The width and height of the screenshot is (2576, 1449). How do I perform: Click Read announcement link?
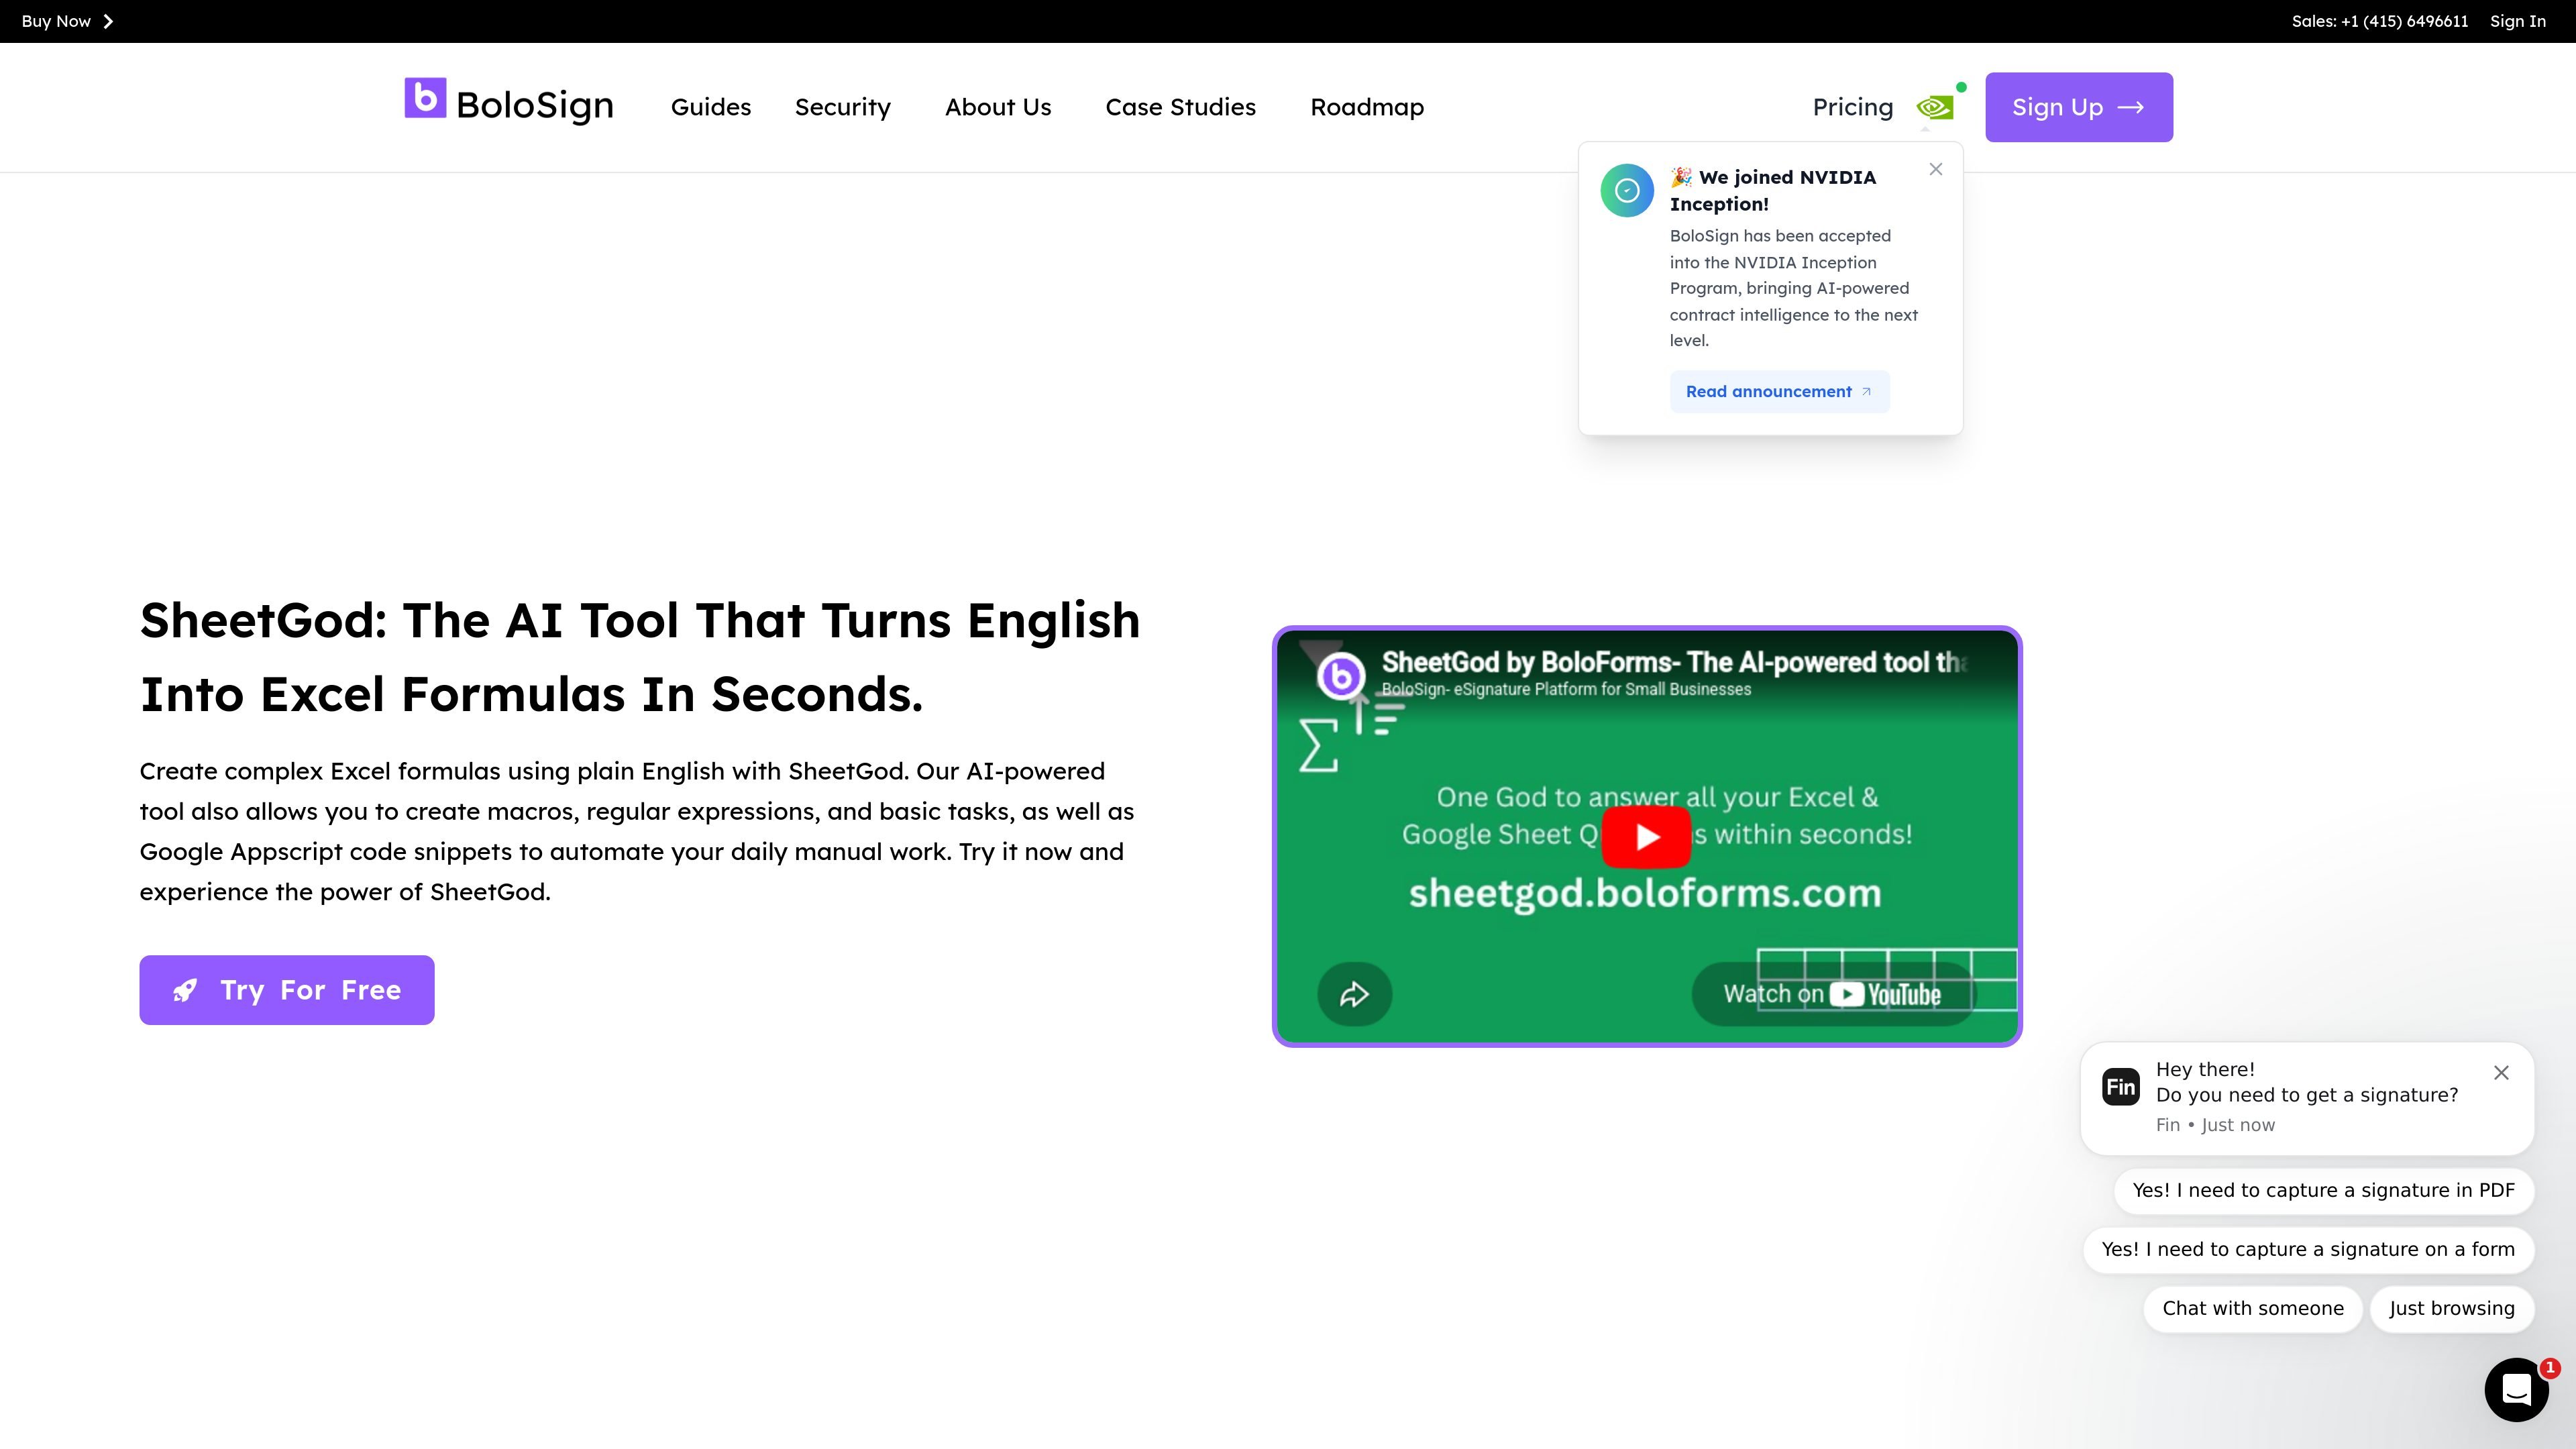[x=1779, y=392]
